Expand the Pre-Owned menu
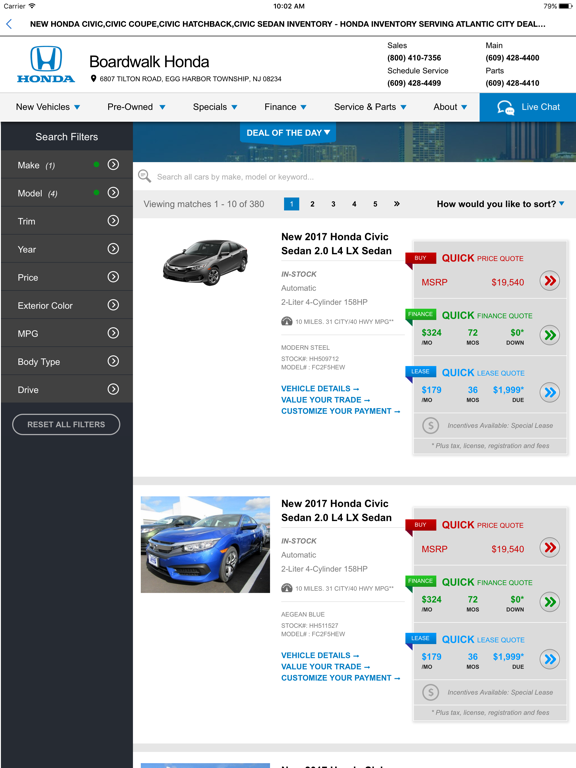 click(136, 107)
